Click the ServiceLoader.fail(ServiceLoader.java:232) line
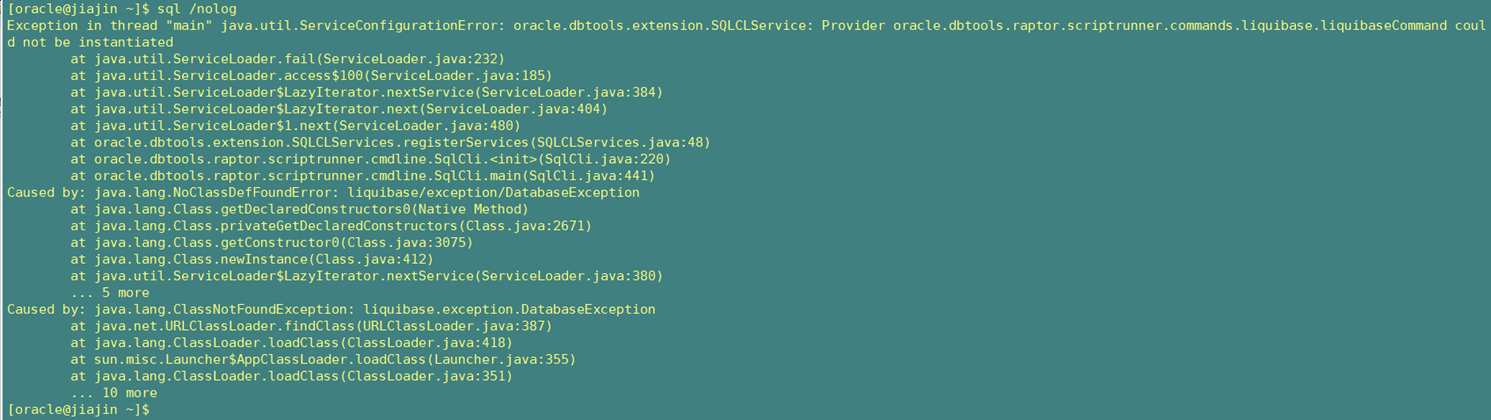Screen dimensions: 1491x420 tap(288, 59)
